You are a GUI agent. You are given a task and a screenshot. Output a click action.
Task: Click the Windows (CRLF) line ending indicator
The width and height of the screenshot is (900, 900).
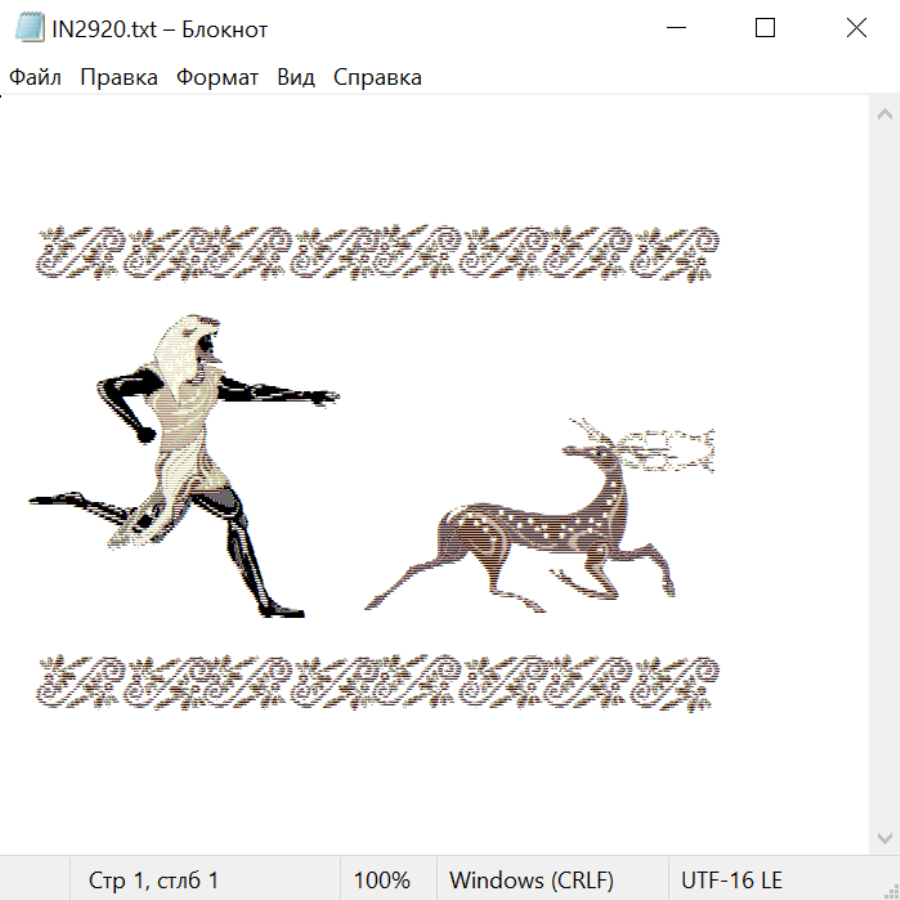[x=531, y=880]
